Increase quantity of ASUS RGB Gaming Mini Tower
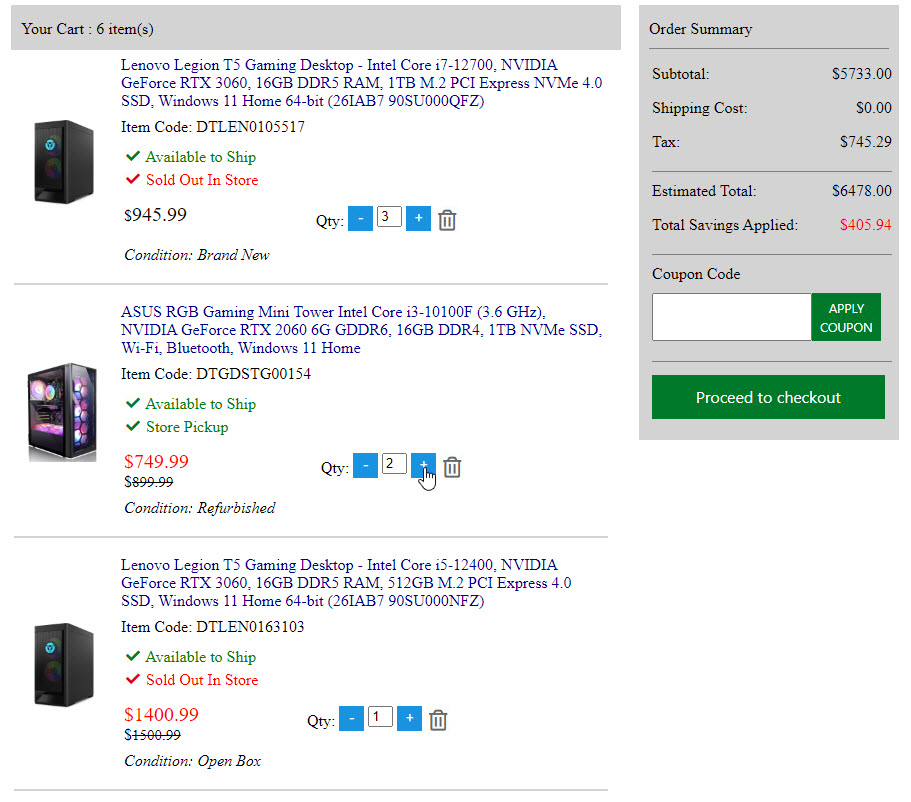 click(423, 466)
